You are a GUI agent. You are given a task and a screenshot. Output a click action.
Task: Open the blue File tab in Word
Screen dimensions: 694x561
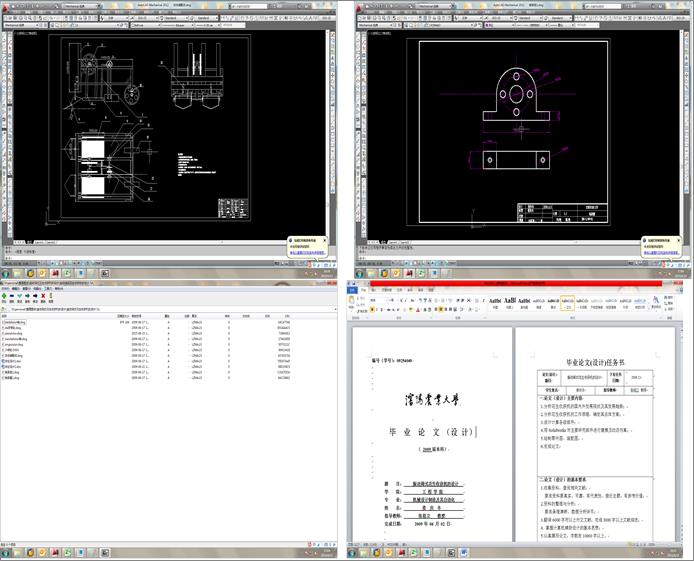[x=352, y=290]
